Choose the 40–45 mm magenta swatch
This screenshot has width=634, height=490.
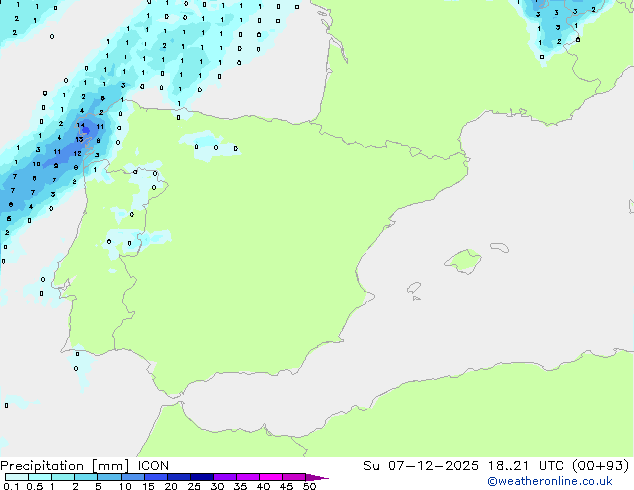pos(271,477)
